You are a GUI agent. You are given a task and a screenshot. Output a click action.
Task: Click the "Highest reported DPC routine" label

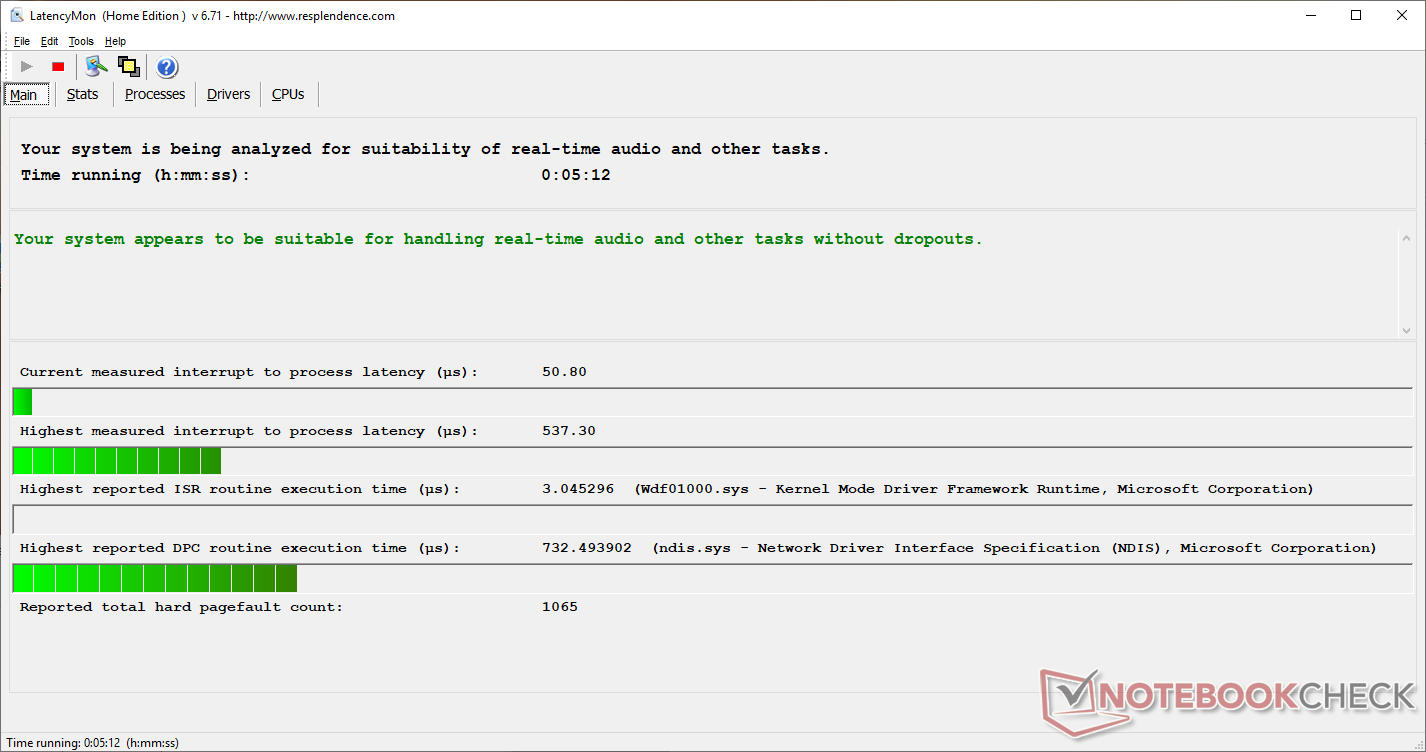pyautogui.click(x=240, y=548)
